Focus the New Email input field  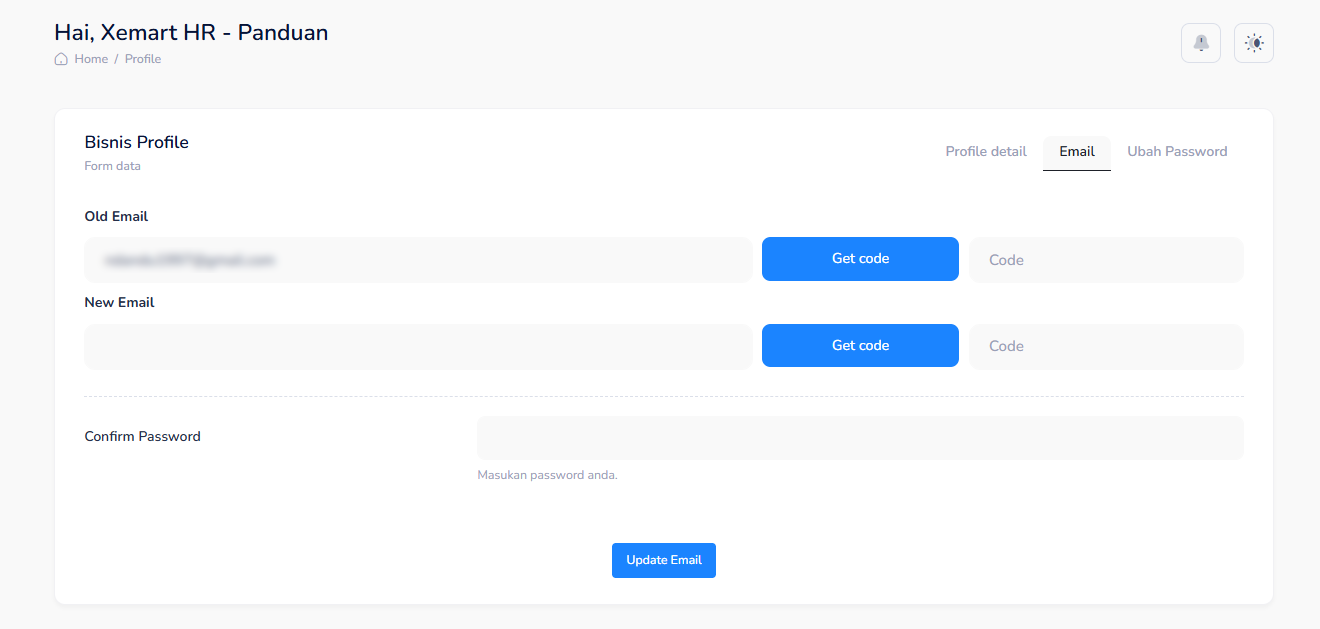[x=418, y=345]
